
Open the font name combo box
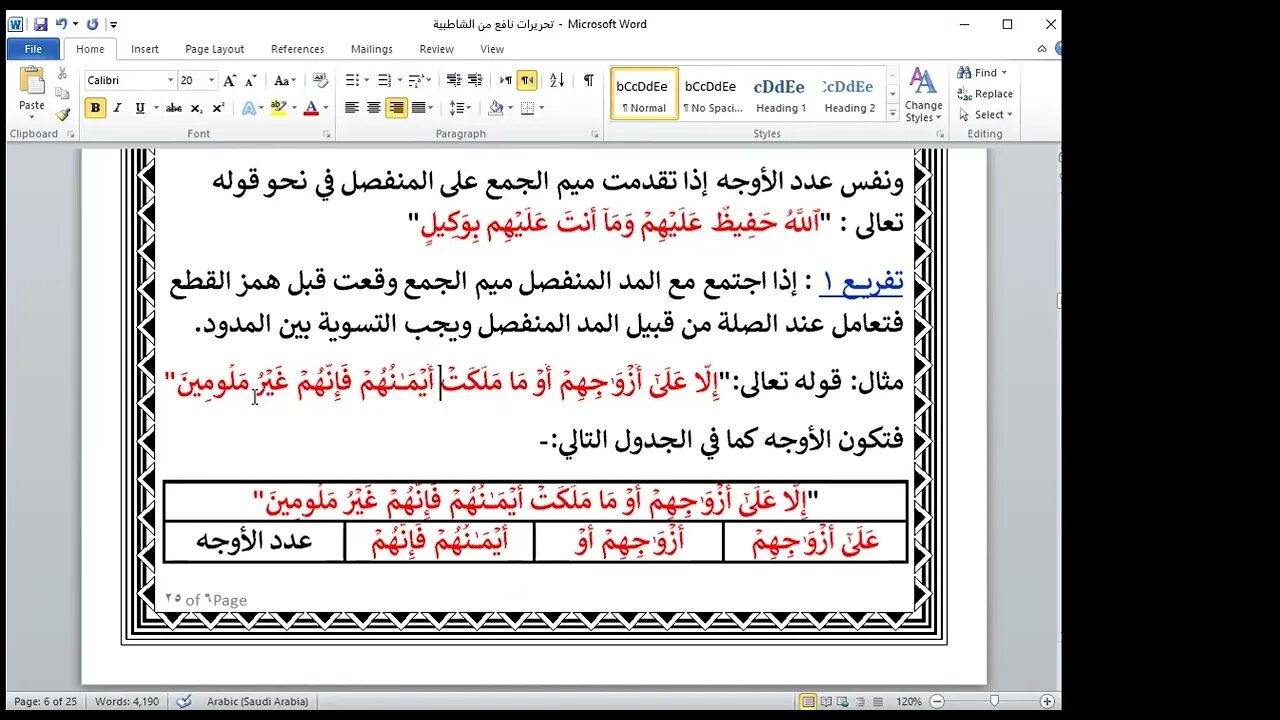[x=129, y=80]
